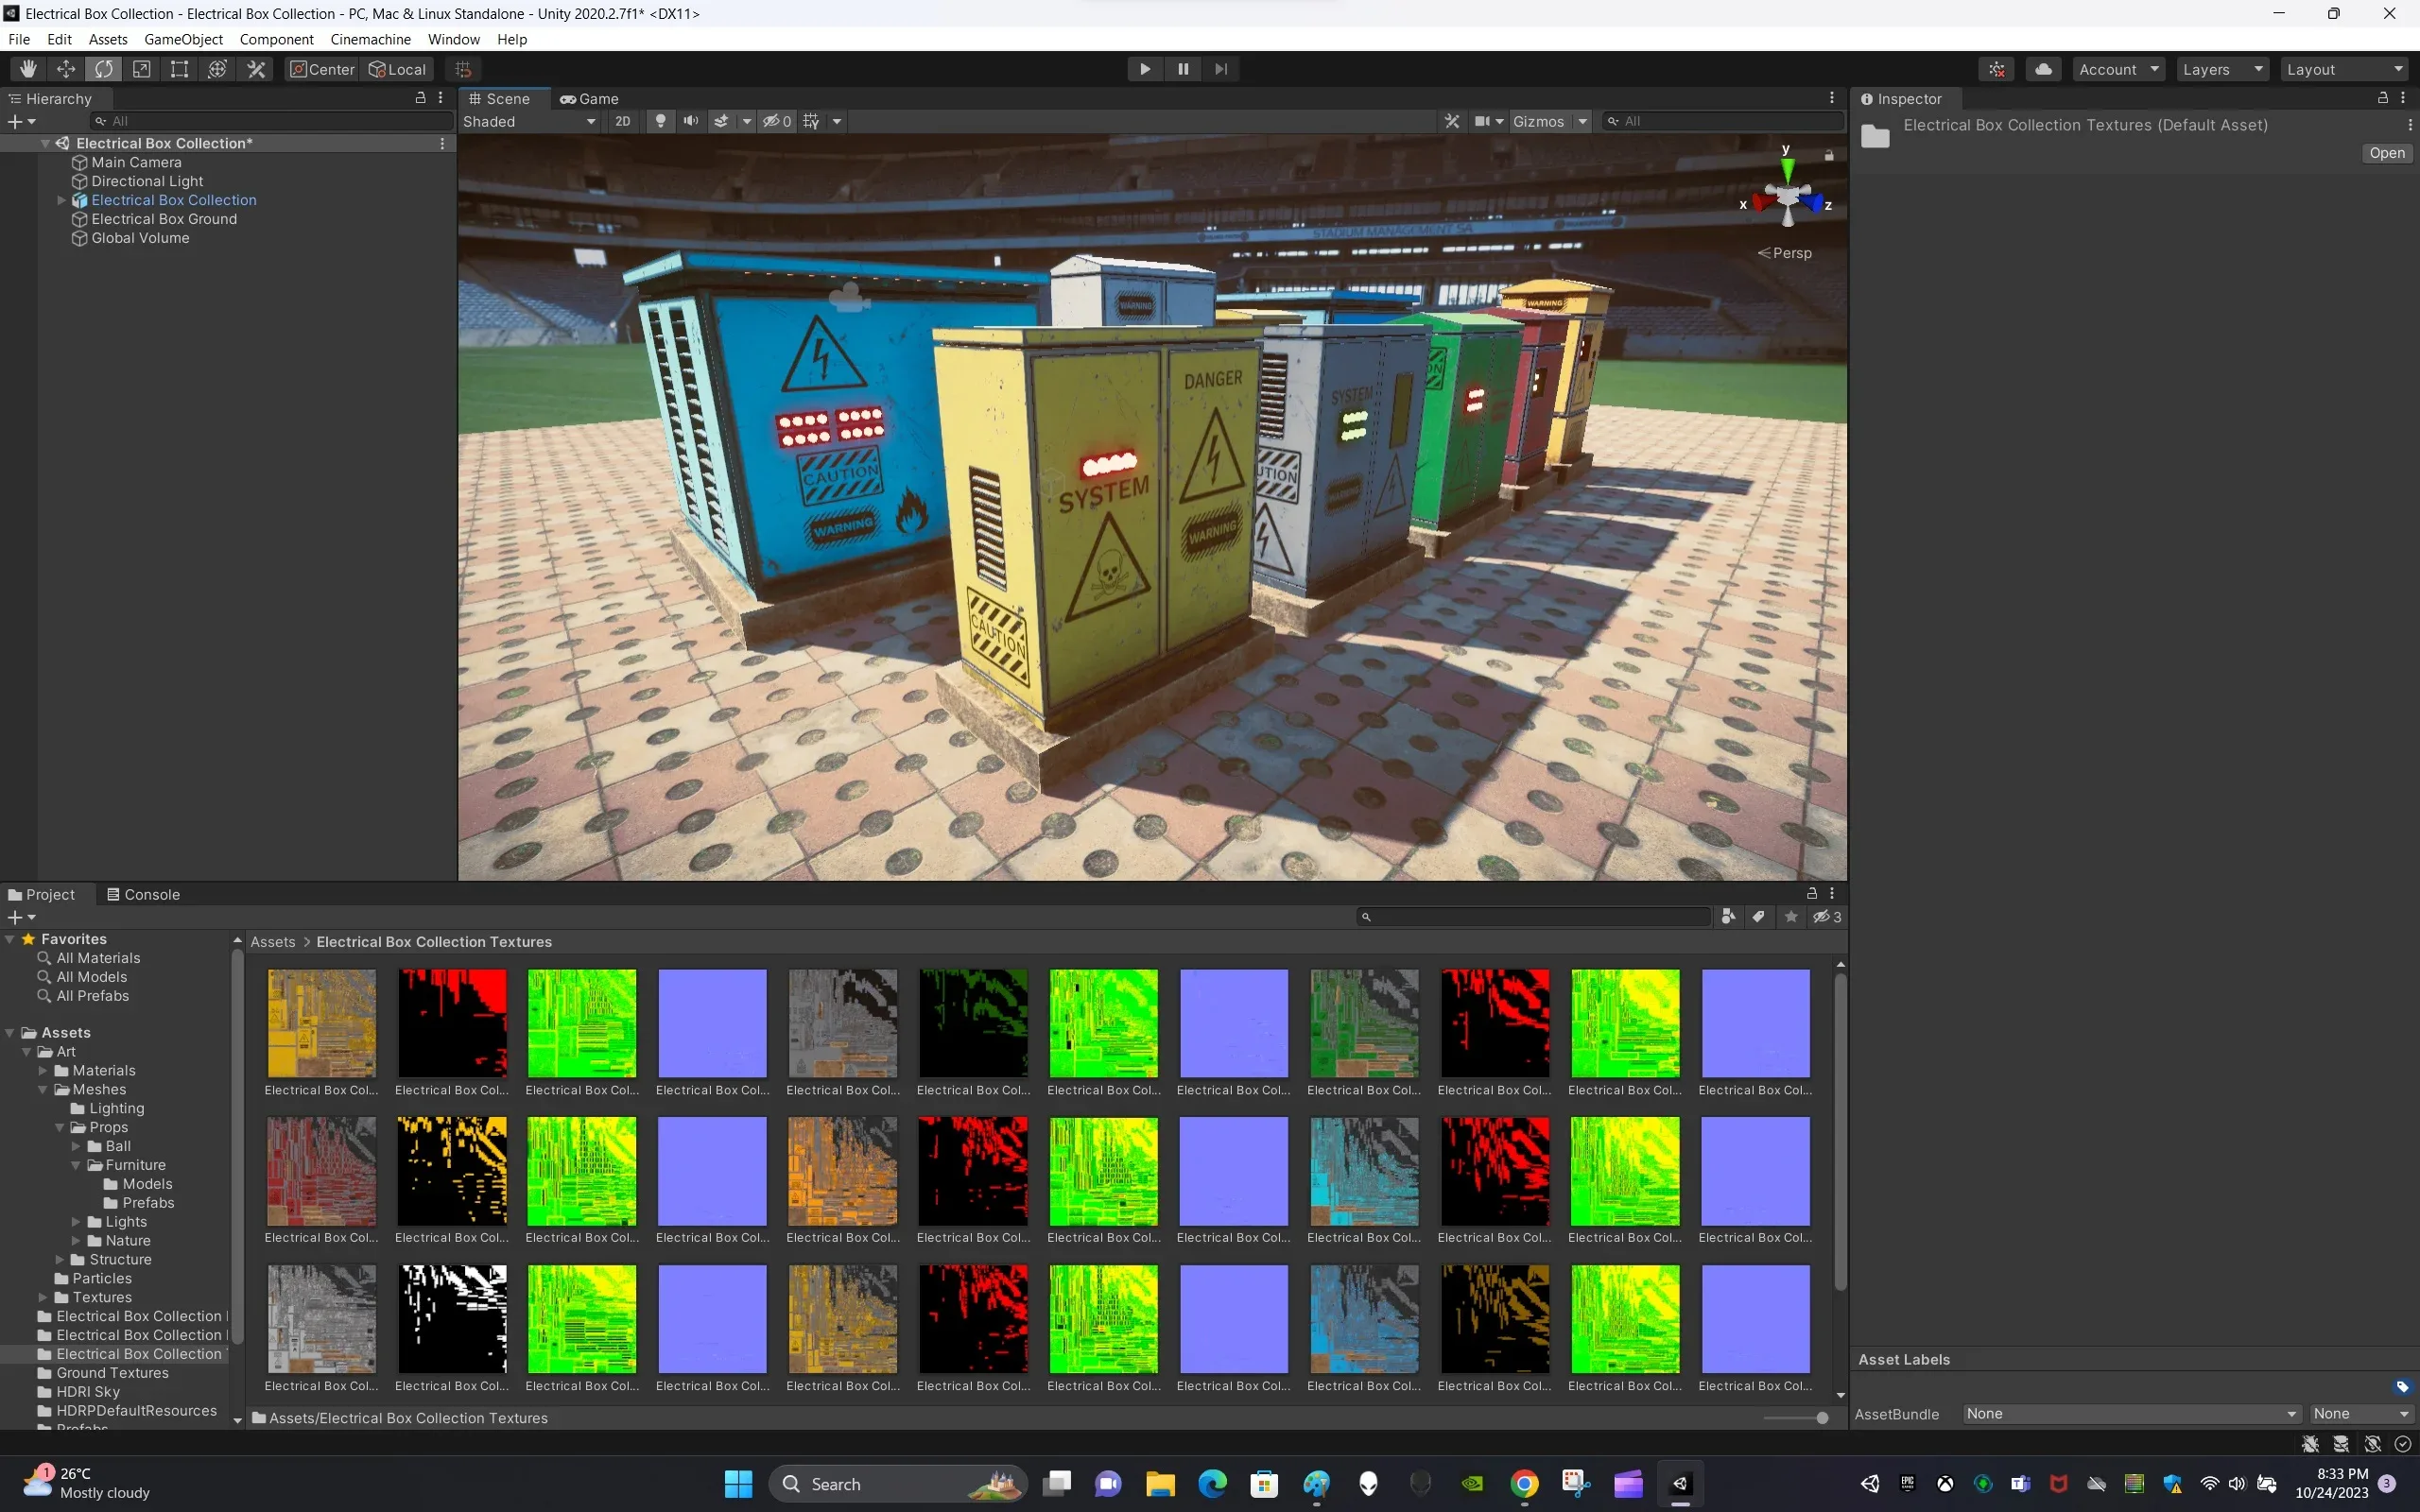
Task: Collapse the Furniture folder
Action: pyautogui.click(x=75, y=1165)
